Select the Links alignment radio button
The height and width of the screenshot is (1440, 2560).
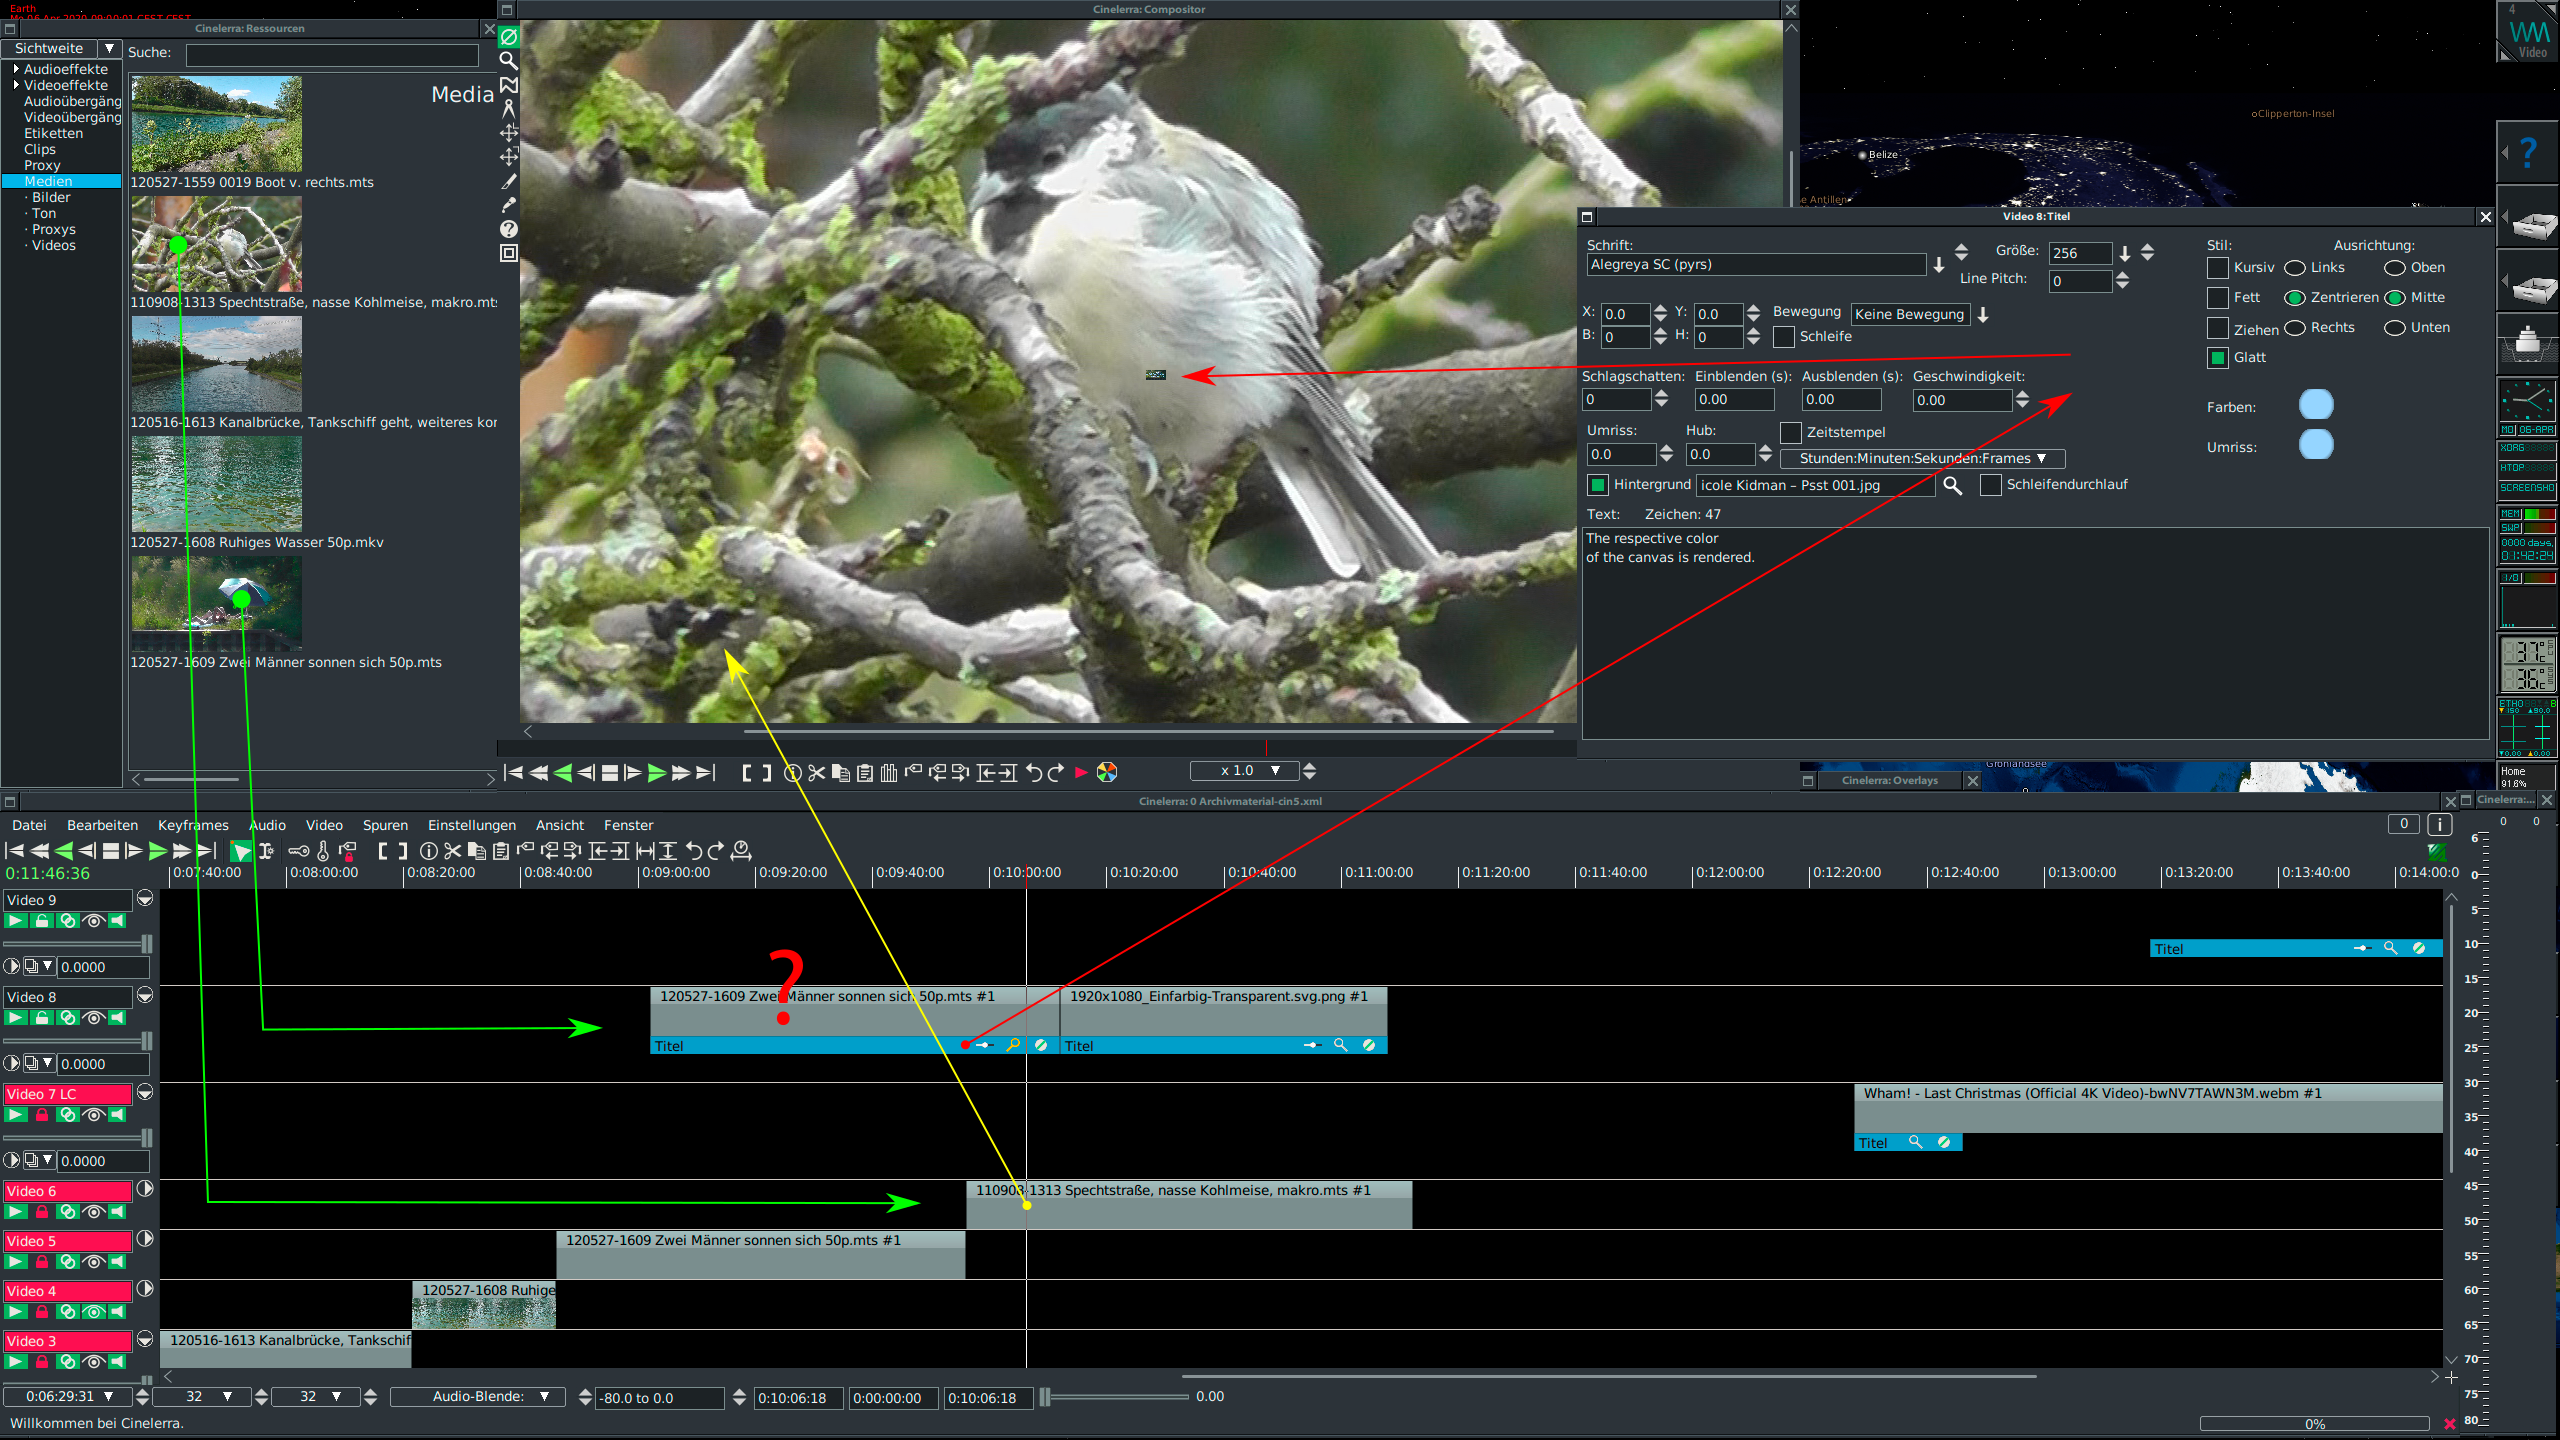click(2295, 268)
